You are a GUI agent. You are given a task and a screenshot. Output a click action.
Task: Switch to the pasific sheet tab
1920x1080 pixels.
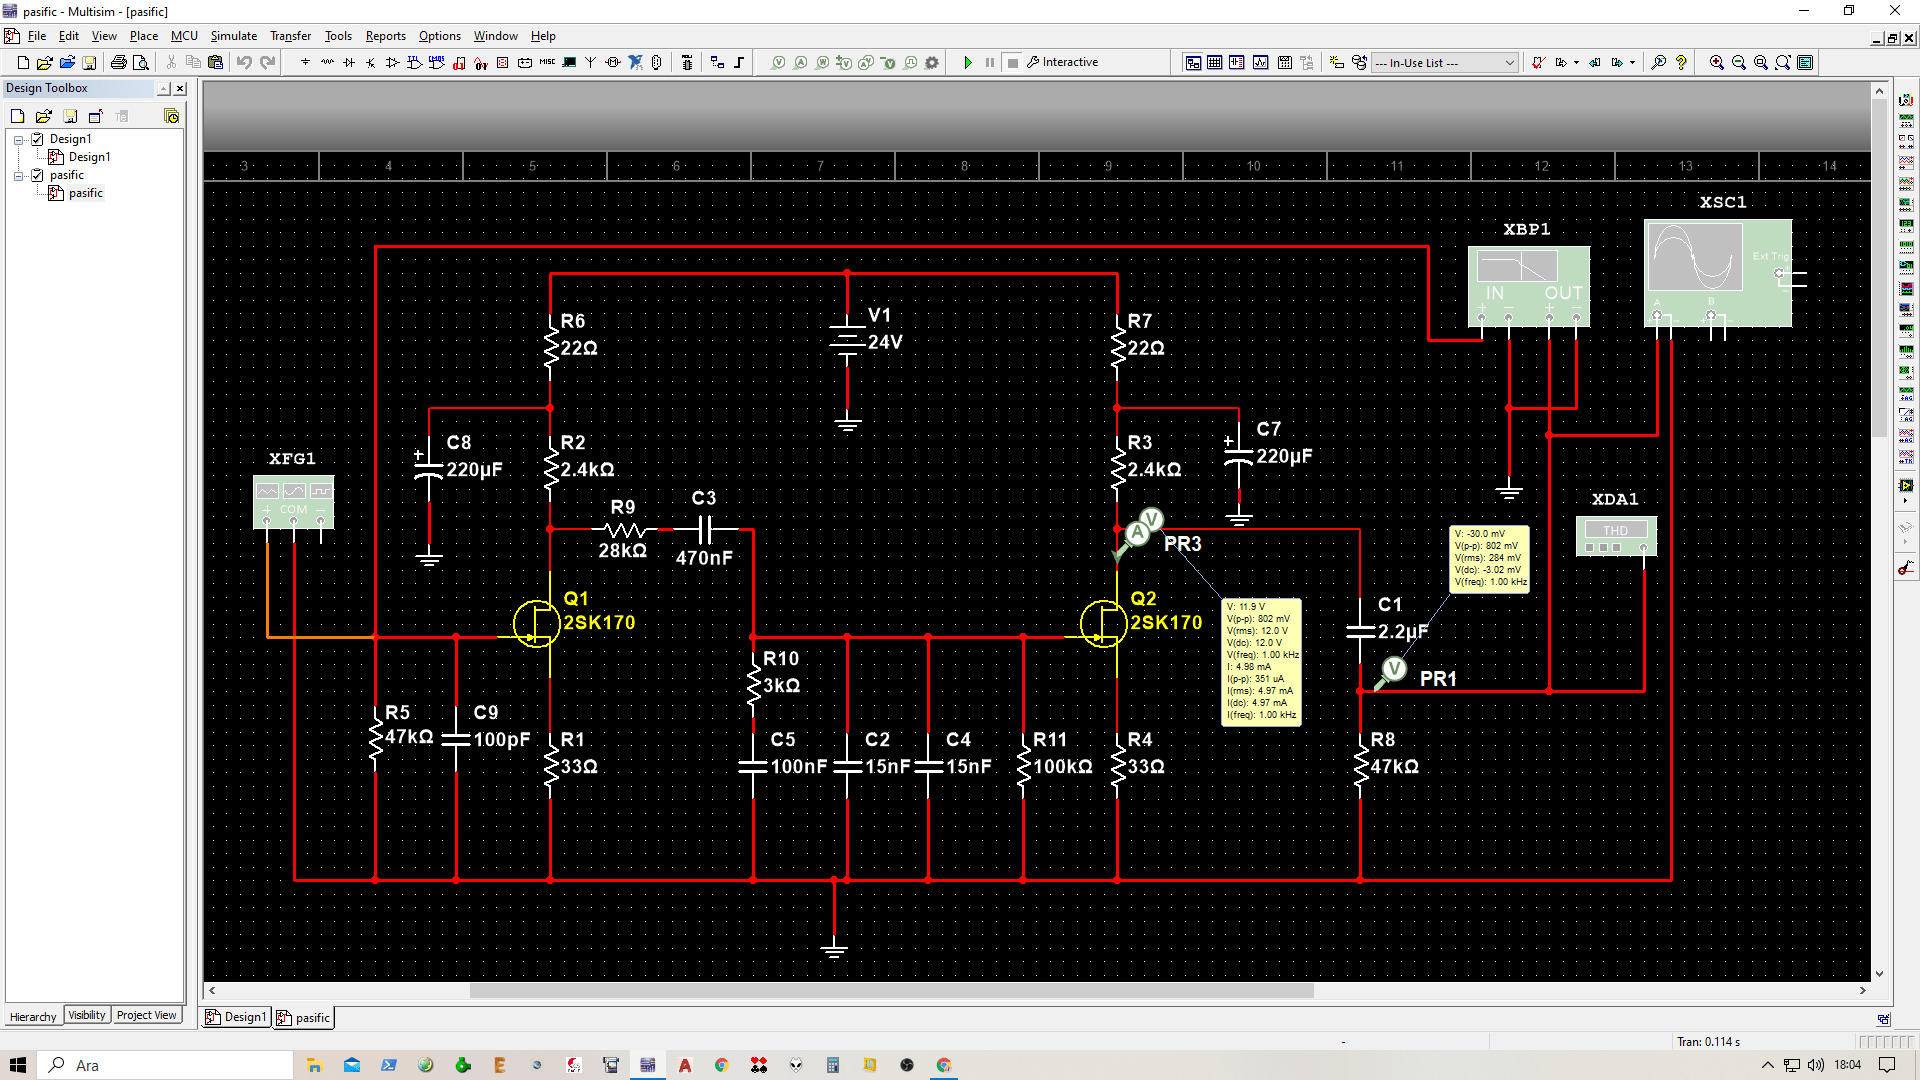click(x=304, y=1017)
